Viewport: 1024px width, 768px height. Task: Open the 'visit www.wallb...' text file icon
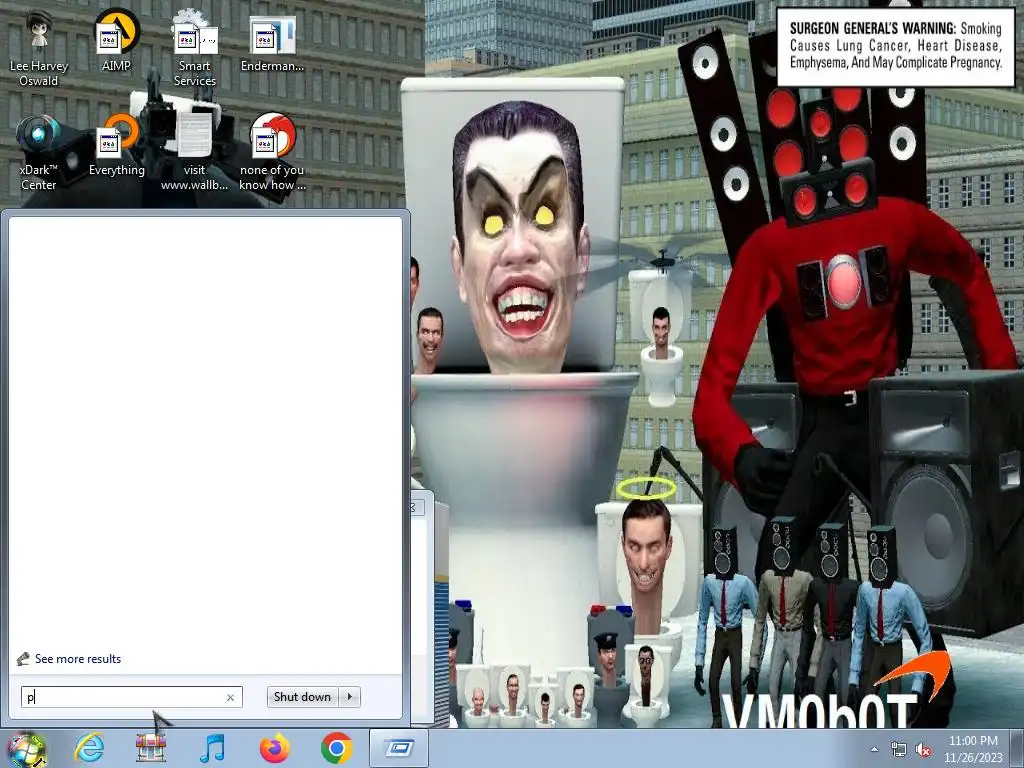pyautogui.click(x=195, y=152)
